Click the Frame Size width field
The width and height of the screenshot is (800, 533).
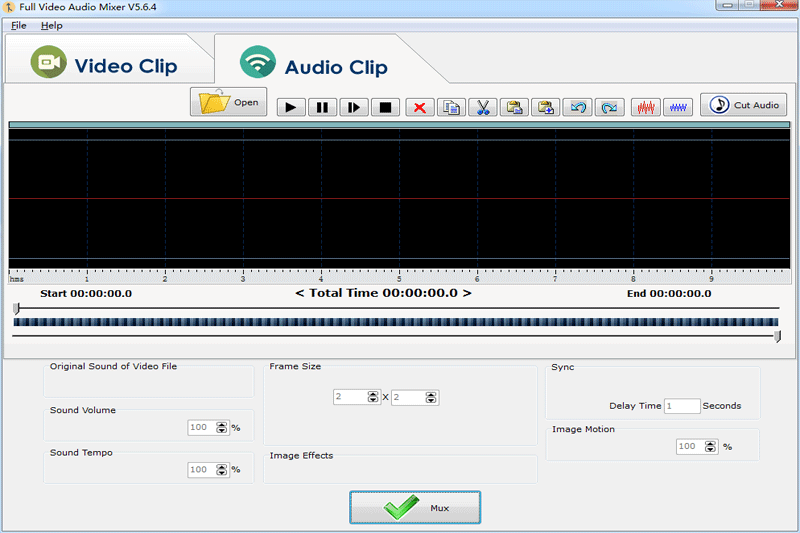(x=351, y=397)
